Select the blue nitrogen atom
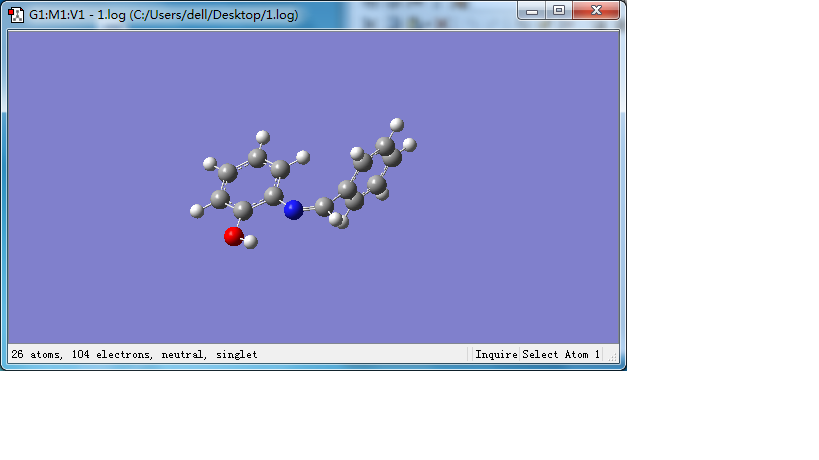 (293, 210)
